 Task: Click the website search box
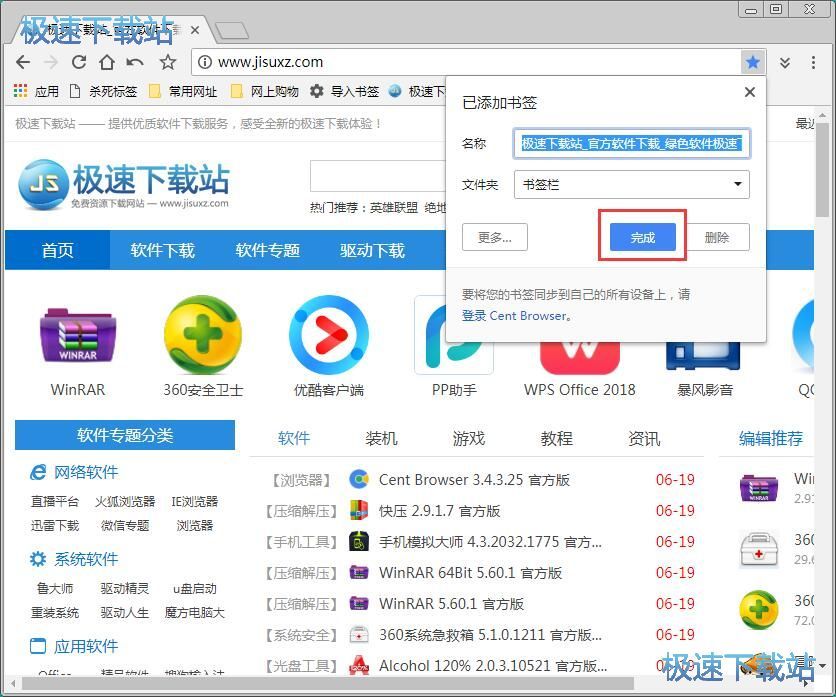377,176
